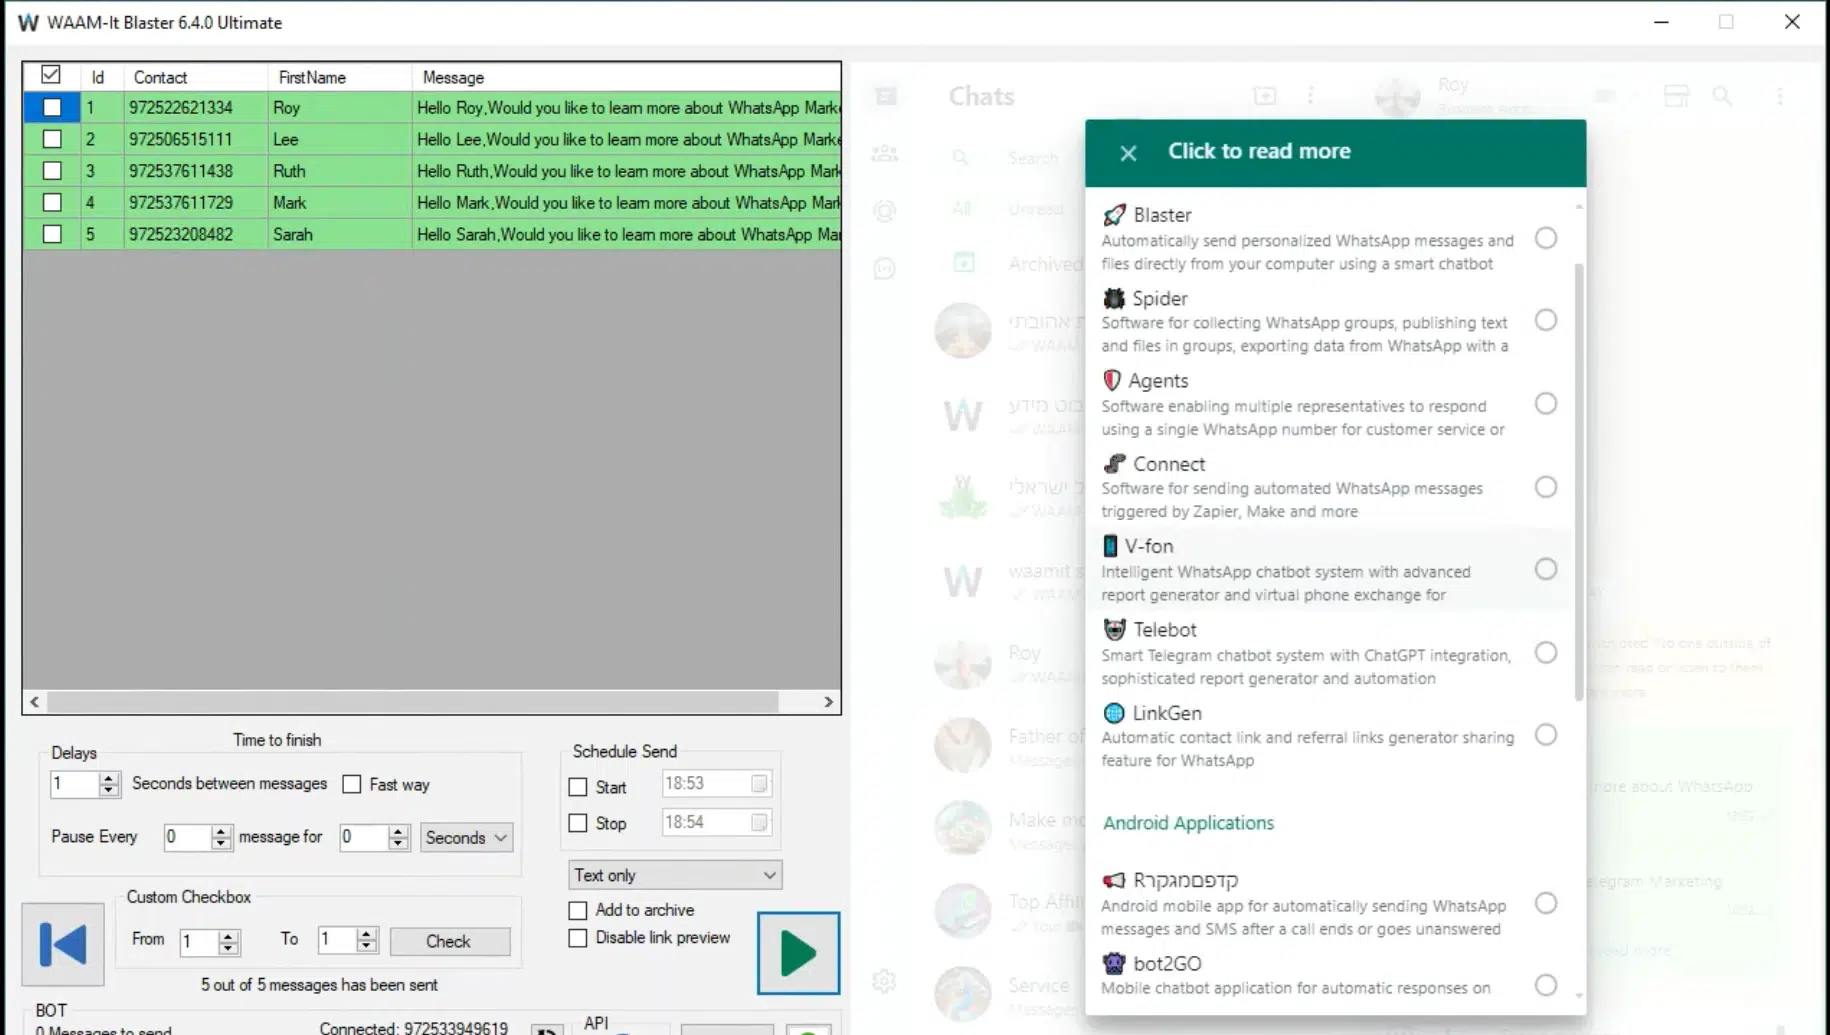
Task: Click the blue rewind reset icon
Action: pyautogui.click(x=62, y=944)
